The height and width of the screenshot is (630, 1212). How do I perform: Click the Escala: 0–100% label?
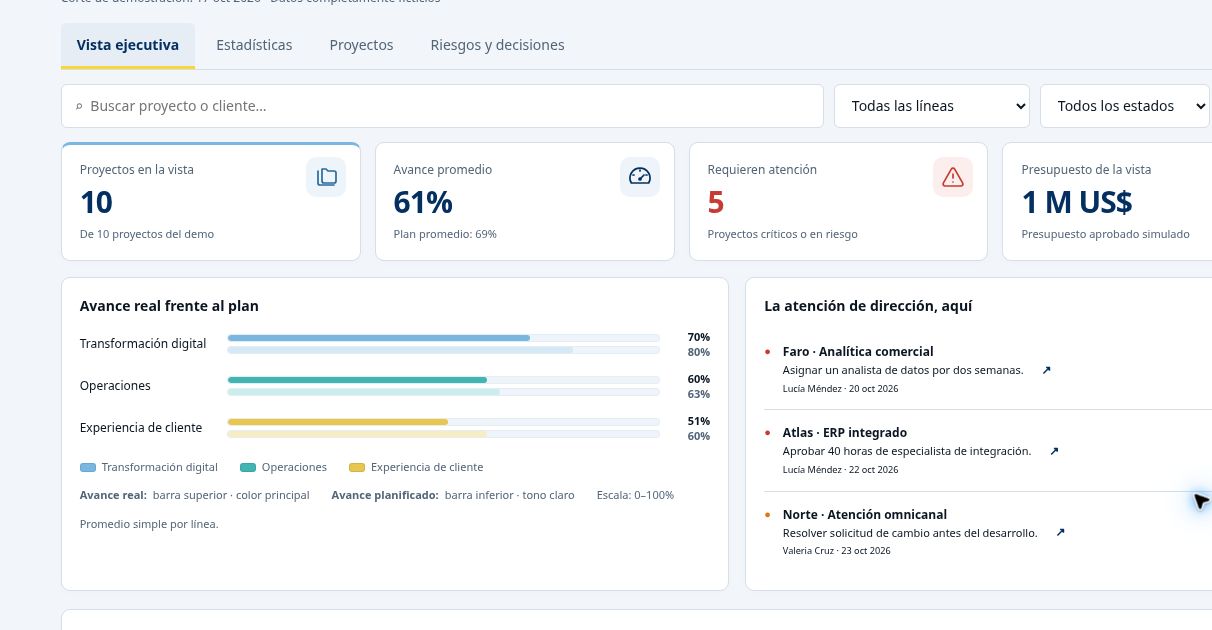pyautogui.click(x=635, y=495)
